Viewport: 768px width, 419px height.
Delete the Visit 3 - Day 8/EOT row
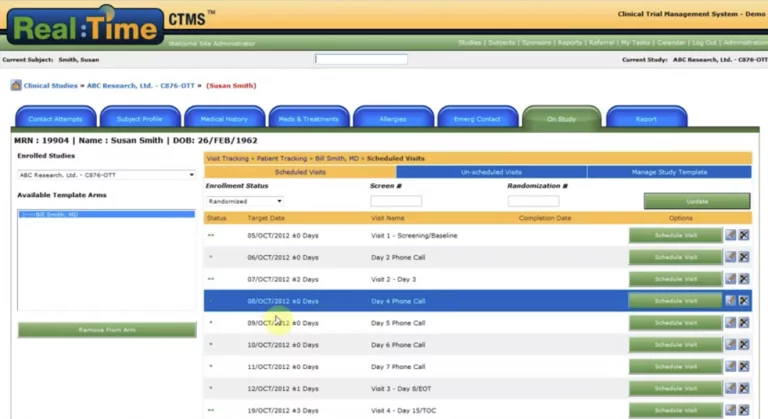744,388
